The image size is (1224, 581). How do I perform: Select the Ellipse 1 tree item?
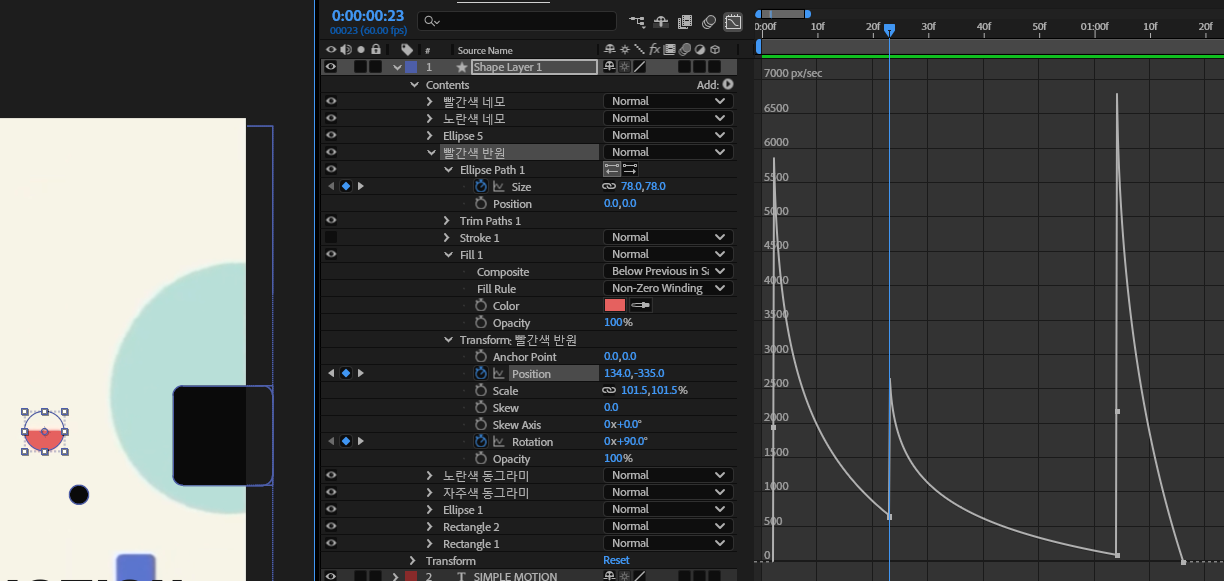pyautogui.click(x=463, y=510)
